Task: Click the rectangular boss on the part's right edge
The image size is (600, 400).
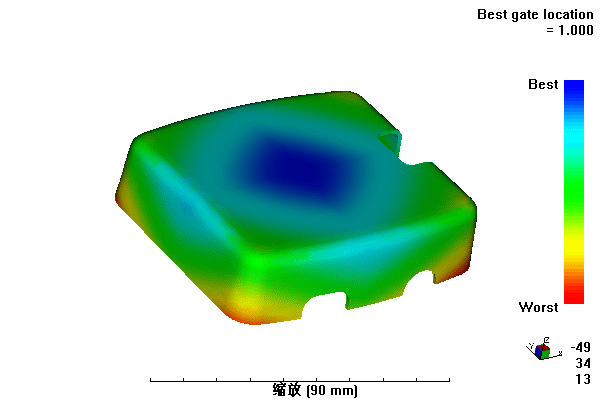Action: (x=389, y=141)
